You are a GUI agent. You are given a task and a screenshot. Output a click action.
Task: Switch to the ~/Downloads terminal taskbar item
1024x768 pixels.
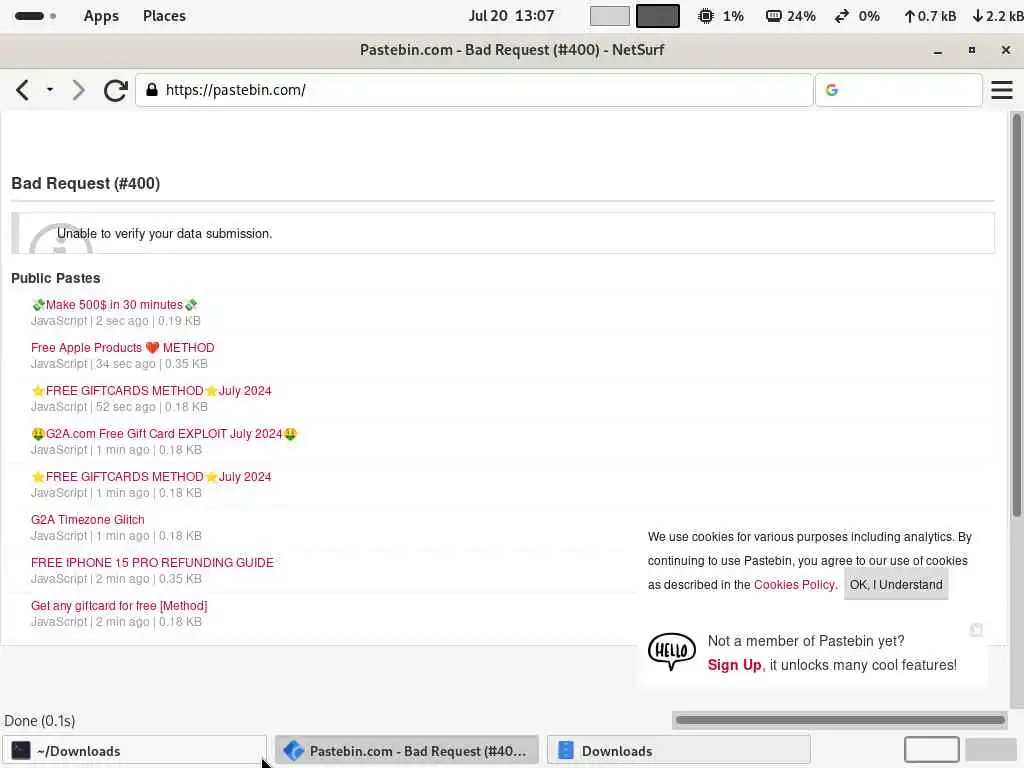pyautogui.click(x=134, y=751)
